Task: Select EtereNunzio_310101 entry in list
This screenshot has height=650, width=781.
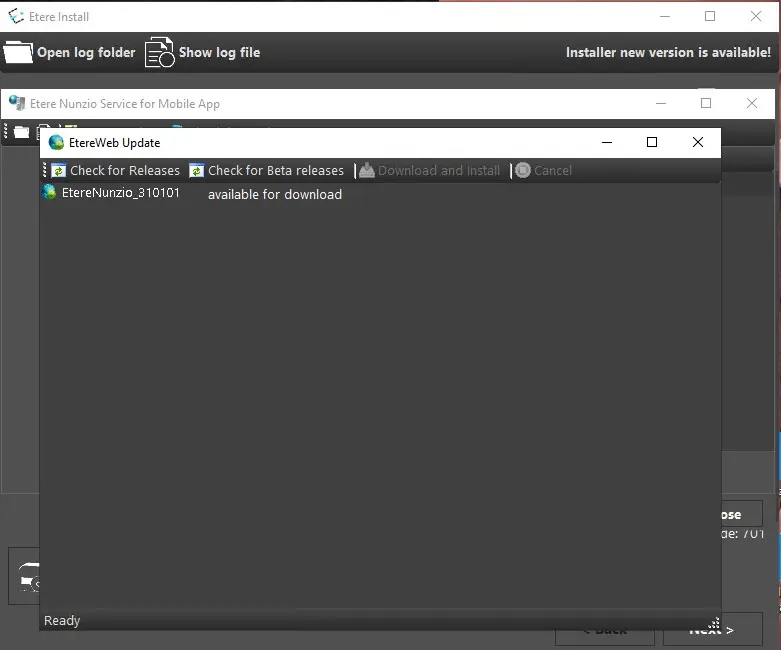Action: click(111, 193)
